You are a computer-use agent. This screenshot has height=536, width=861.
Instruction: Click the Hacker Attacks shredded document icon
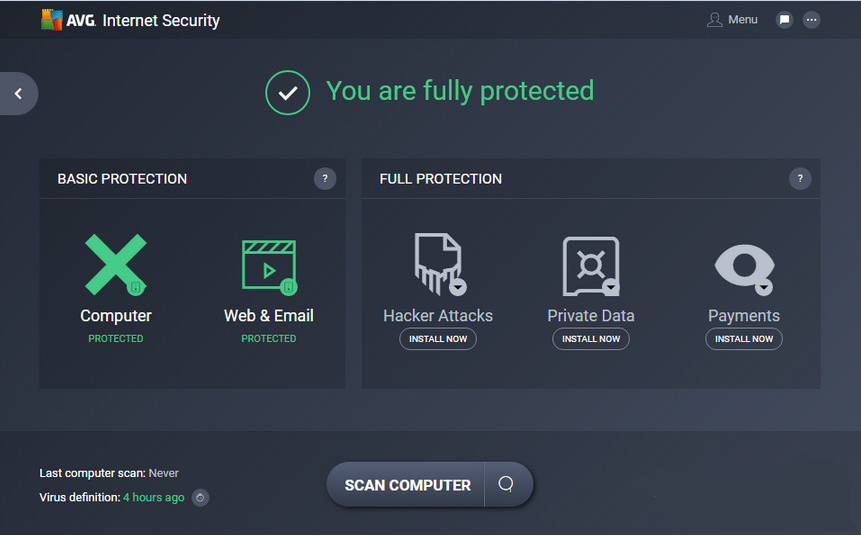(x=439, y=264)
